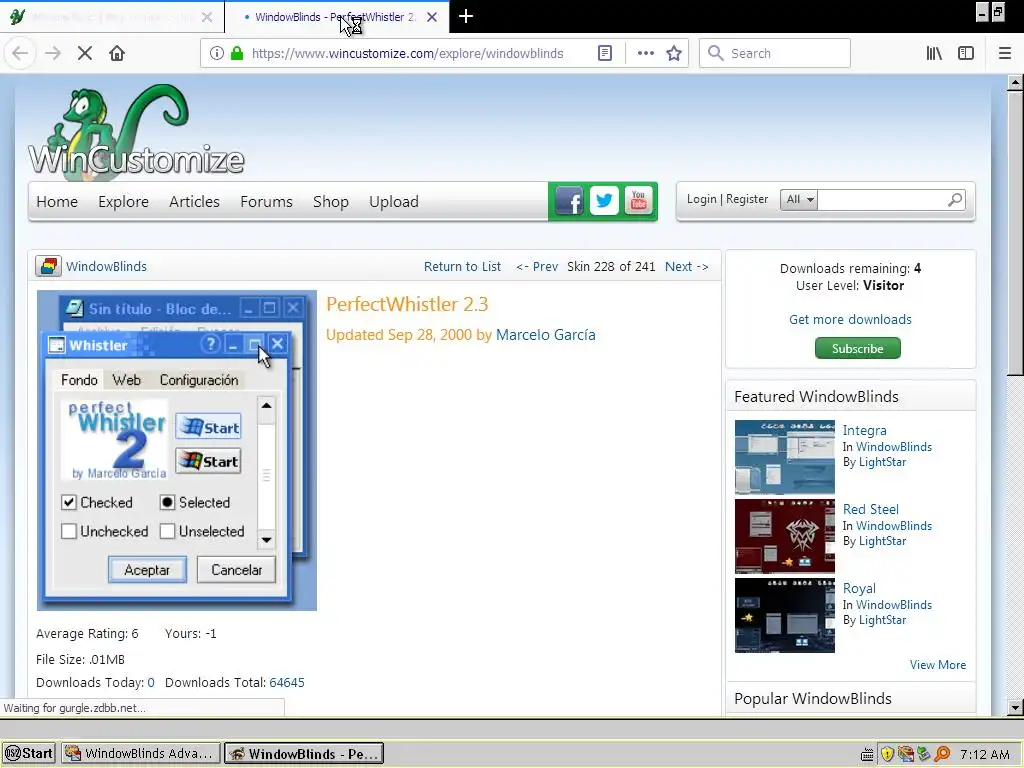Open the Shop menu item
1024x768 pixels.
[x=330, y=202]
